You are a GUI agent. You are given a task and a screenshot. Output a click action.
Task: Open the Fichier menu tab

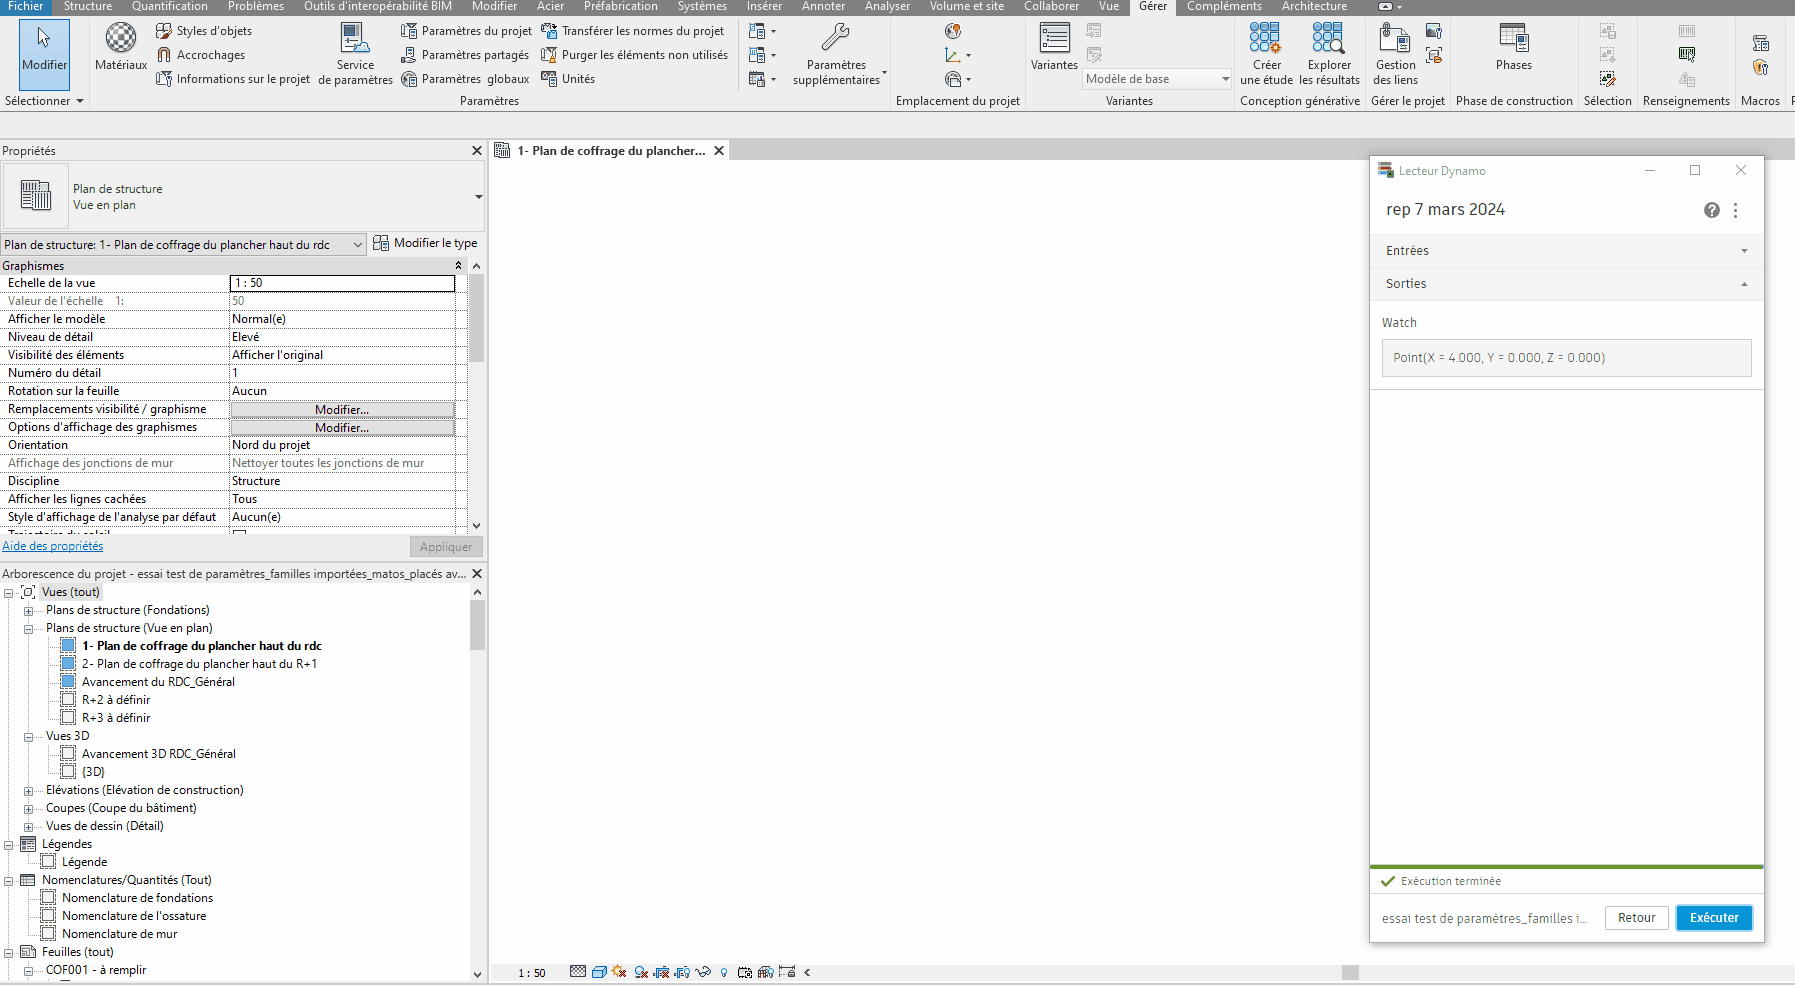[26, 6]
